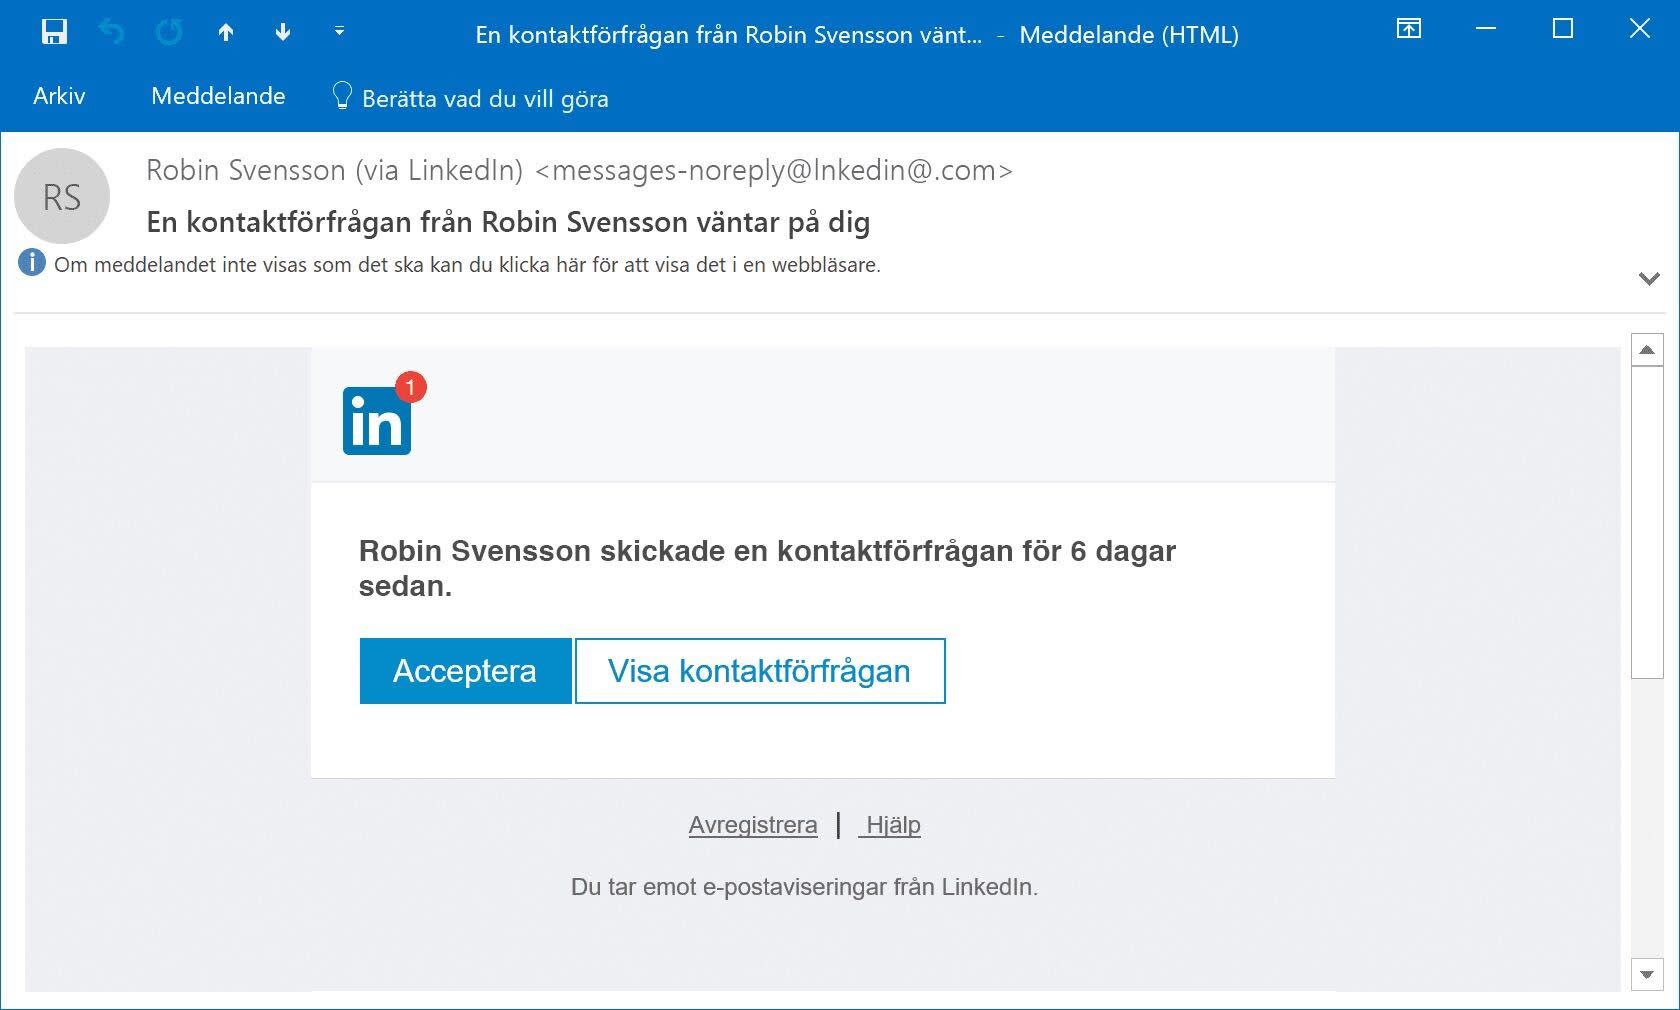
Task: Select the subject line text
Action: pos(508,222)
